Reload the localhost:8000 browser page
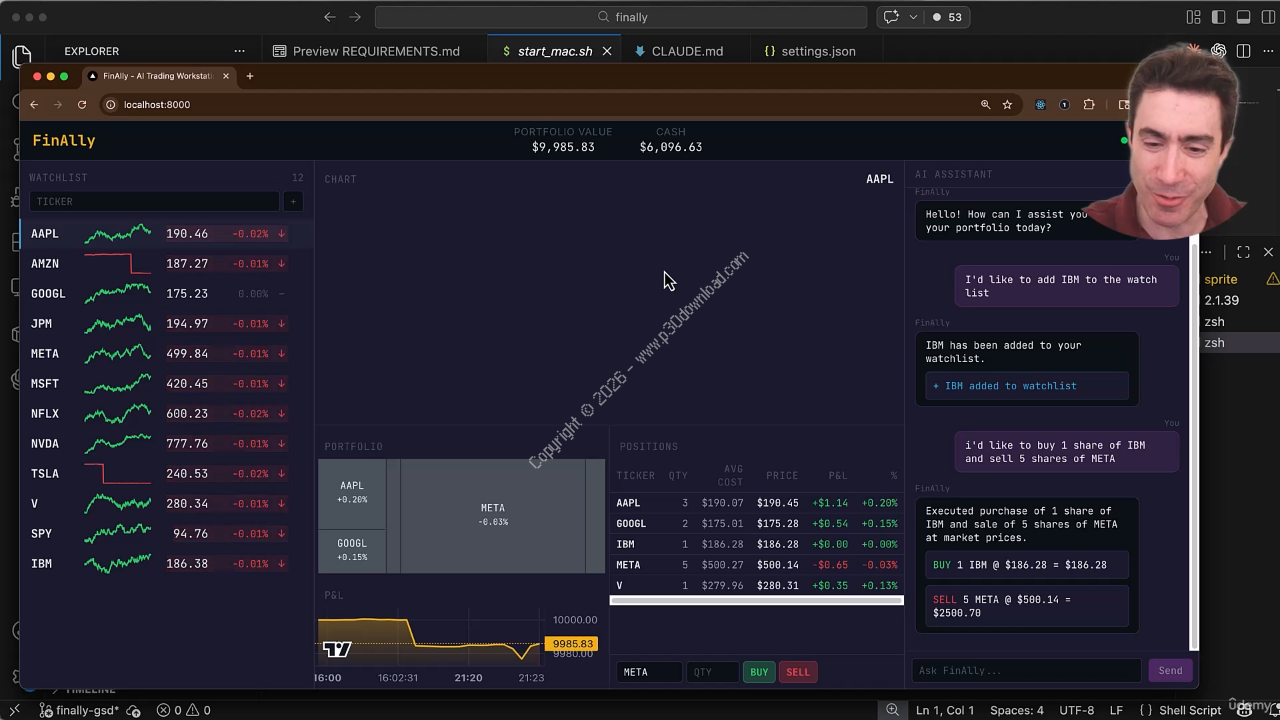Image resolution: width=1280 pixels, height=720 pixels. click(82, 105)
